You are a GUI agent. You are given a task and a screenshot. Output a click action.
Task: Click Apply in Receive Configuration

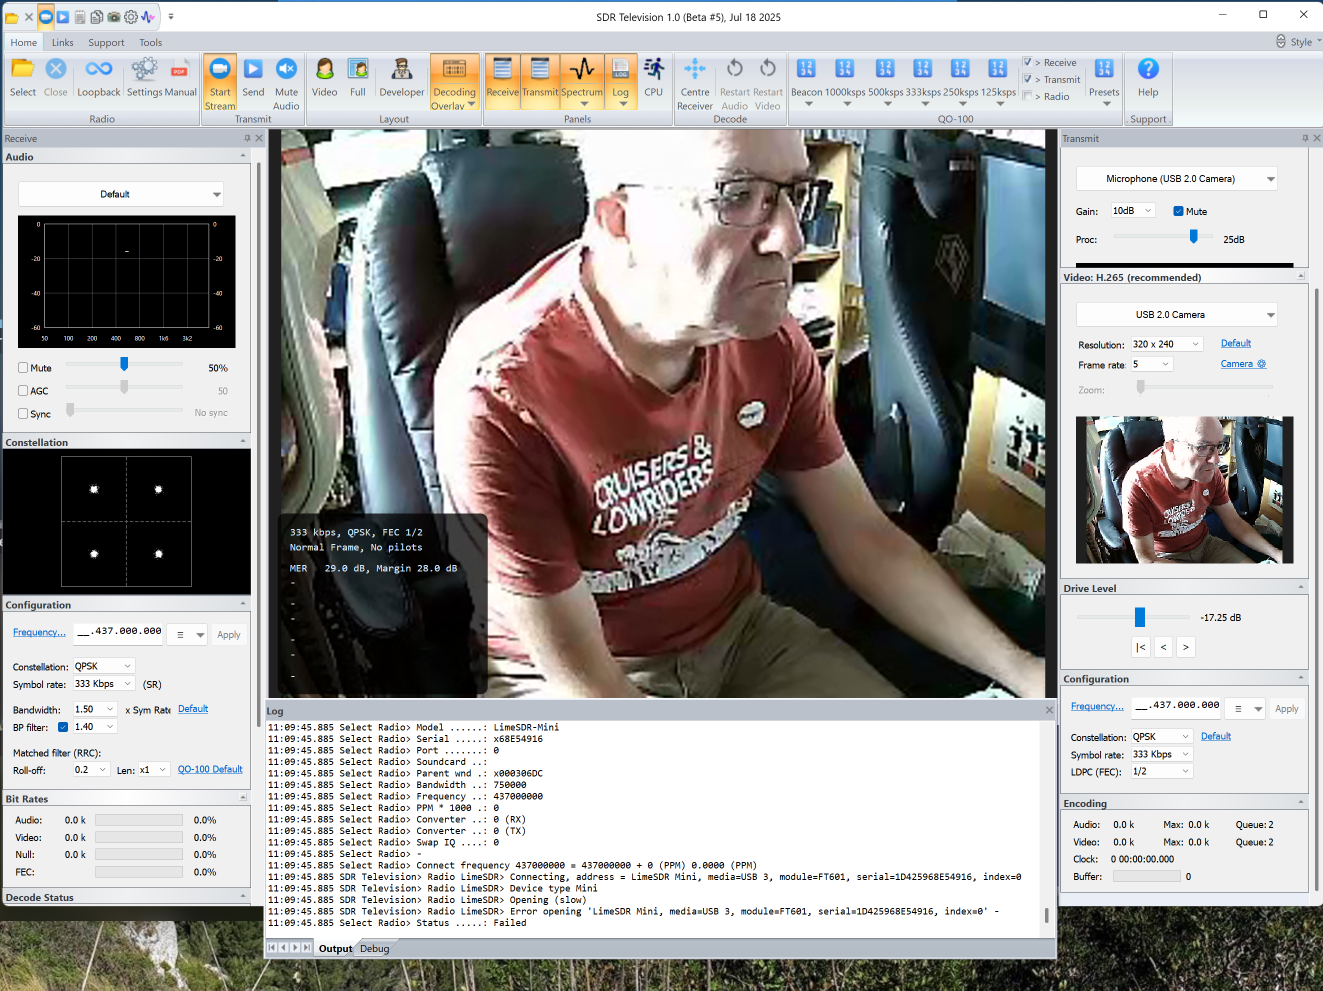pyautogui.click(x=229, y=635)
